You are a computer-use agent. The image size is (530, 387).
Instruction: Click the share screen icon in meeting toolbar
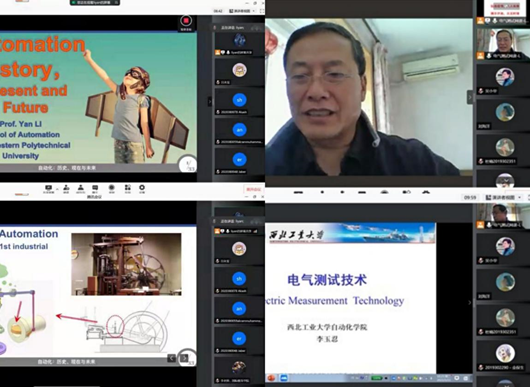(x=48, y=188)
